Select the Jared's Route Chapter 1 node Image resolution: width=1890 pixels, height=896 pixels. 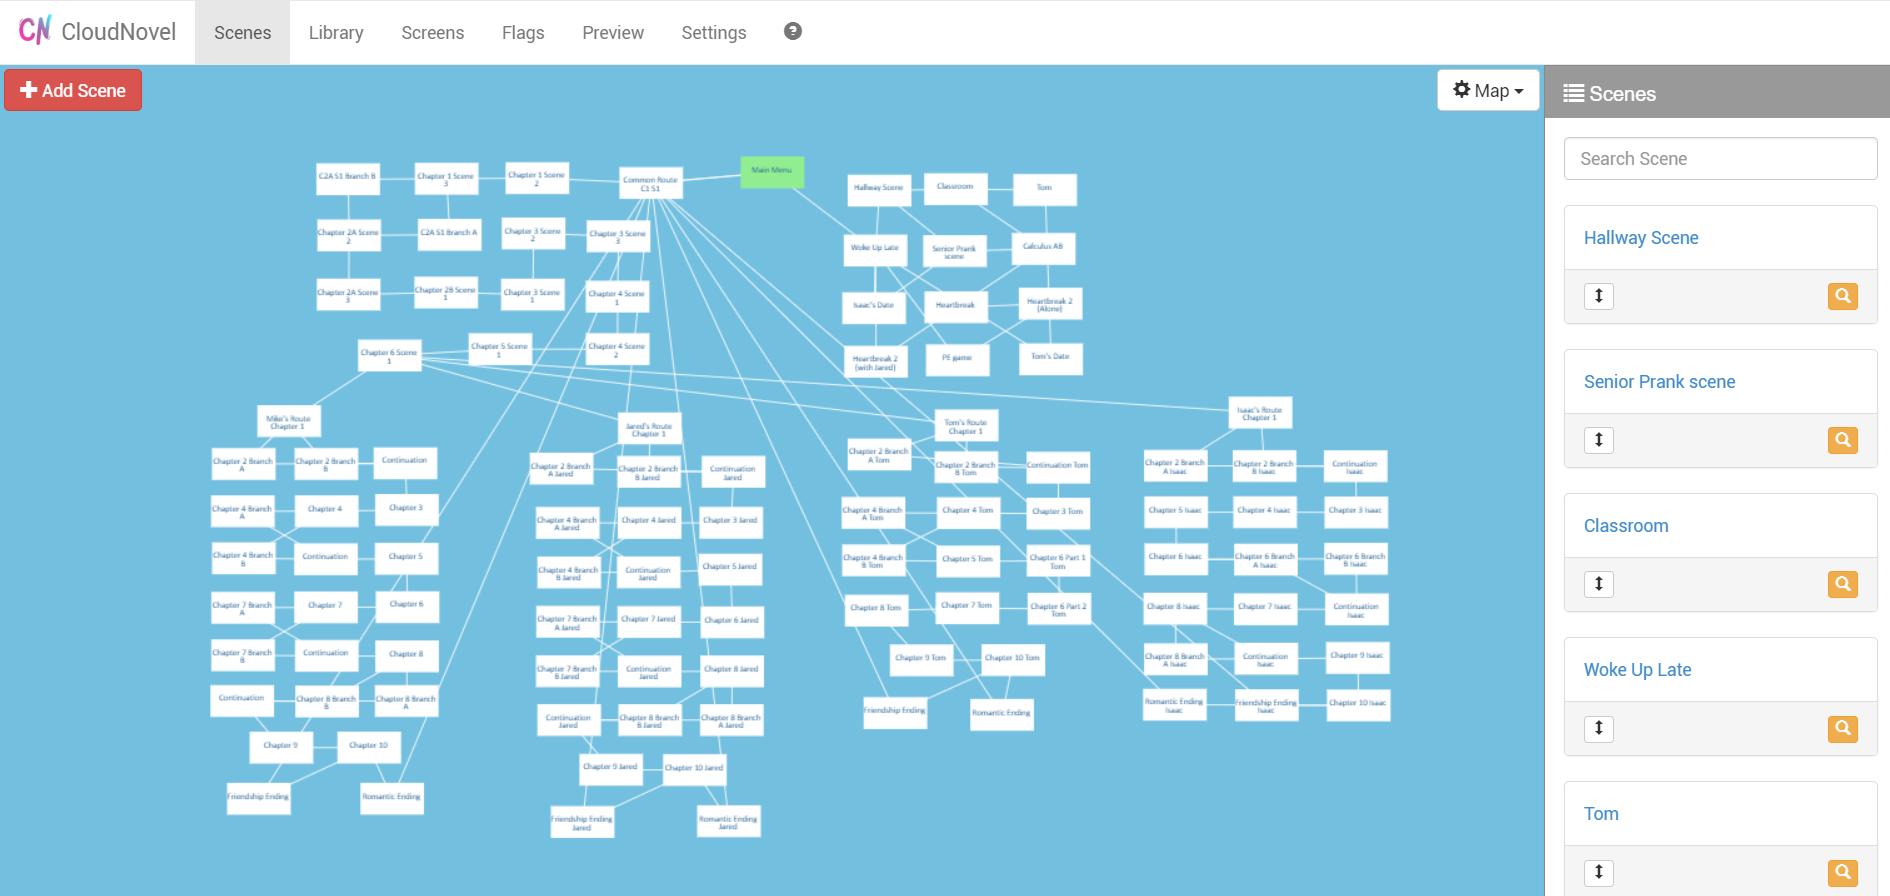pos(650,428)
